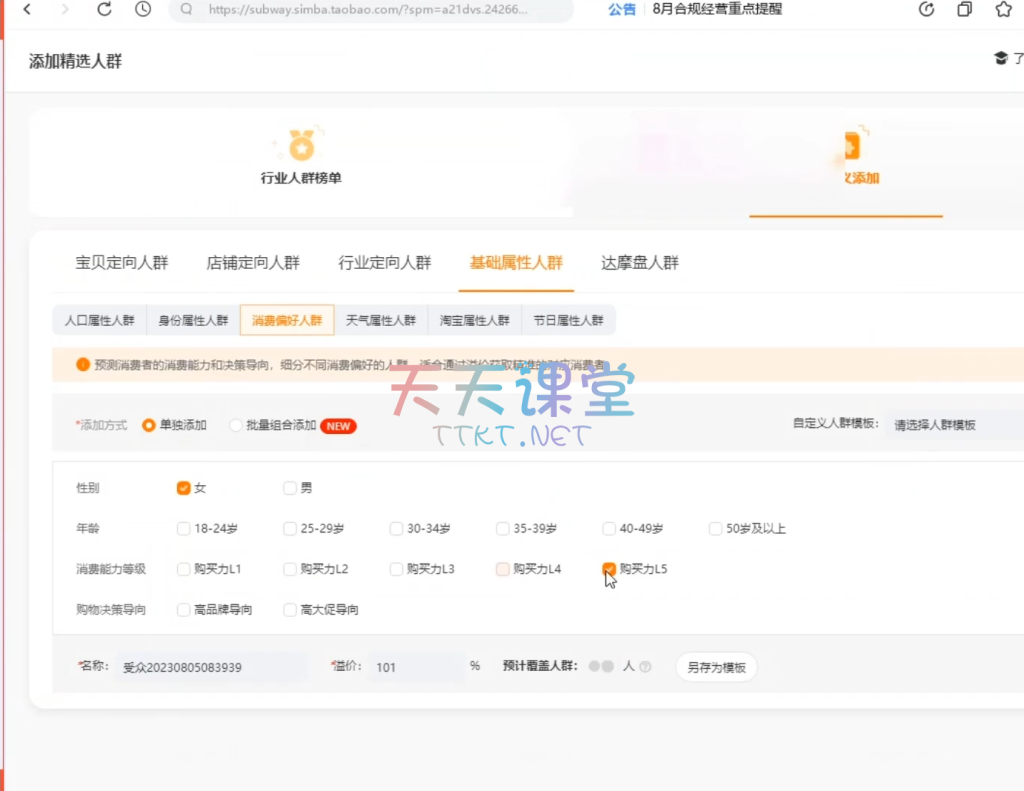The width and height of the screenshot is (1024, 791).
Task: Click the 另存为模板 button
Action: (716, 668)
